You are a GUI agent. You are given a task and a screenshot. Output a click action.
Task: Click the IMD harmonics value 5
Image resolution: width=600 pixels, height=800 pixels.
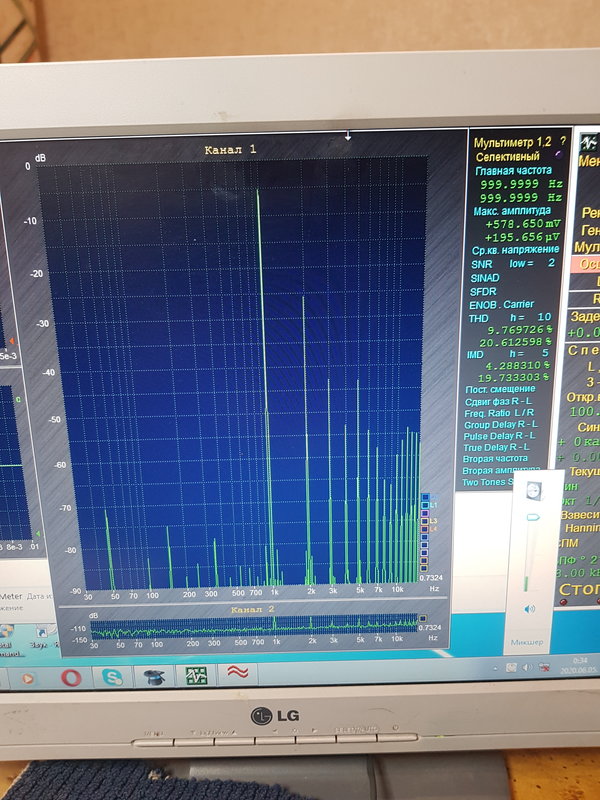pos(545,353)
